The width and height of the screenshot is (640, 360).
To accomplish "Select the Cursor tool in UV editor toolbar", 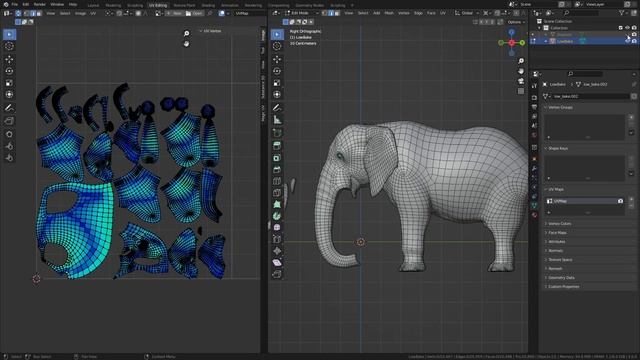I will pos(9,46).
